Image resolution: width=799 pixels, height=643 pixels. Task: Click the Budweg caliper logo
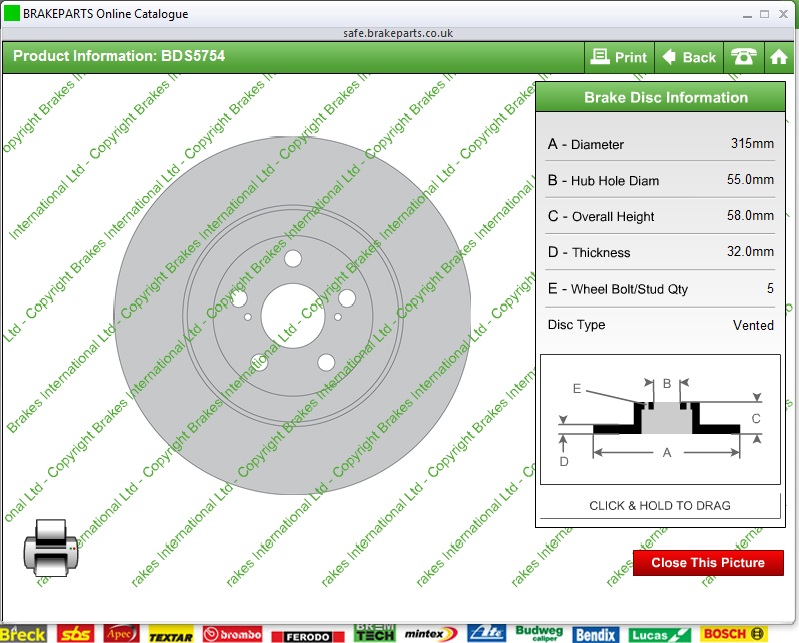pyautogui.click(x=539, y=634)
